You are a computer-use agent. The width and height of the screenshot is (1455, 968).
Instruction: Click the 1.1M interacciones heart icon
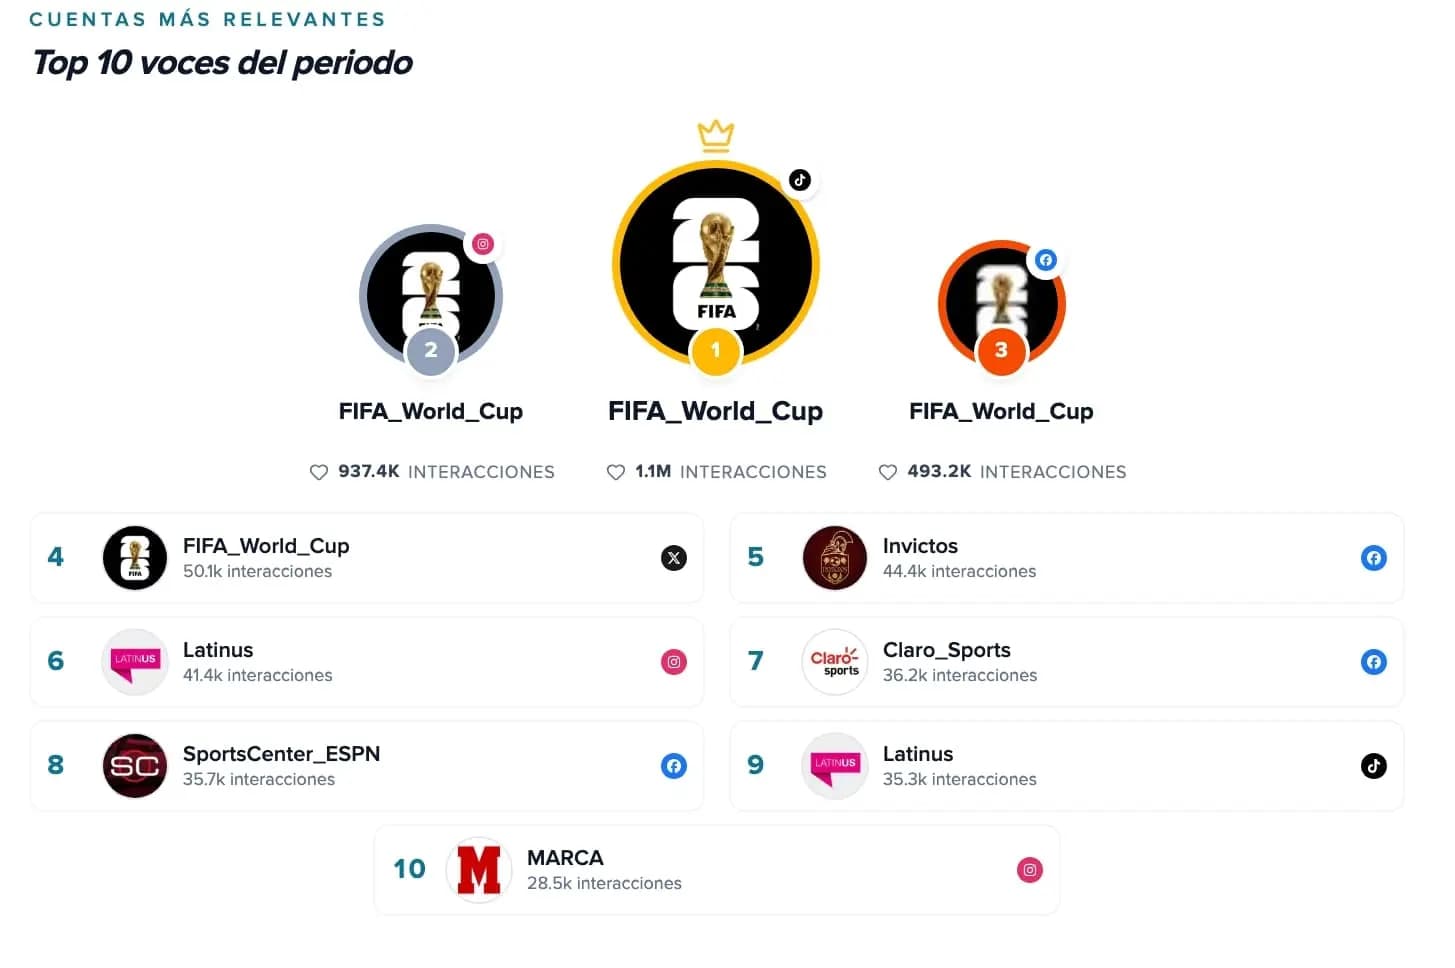(616, 472)
